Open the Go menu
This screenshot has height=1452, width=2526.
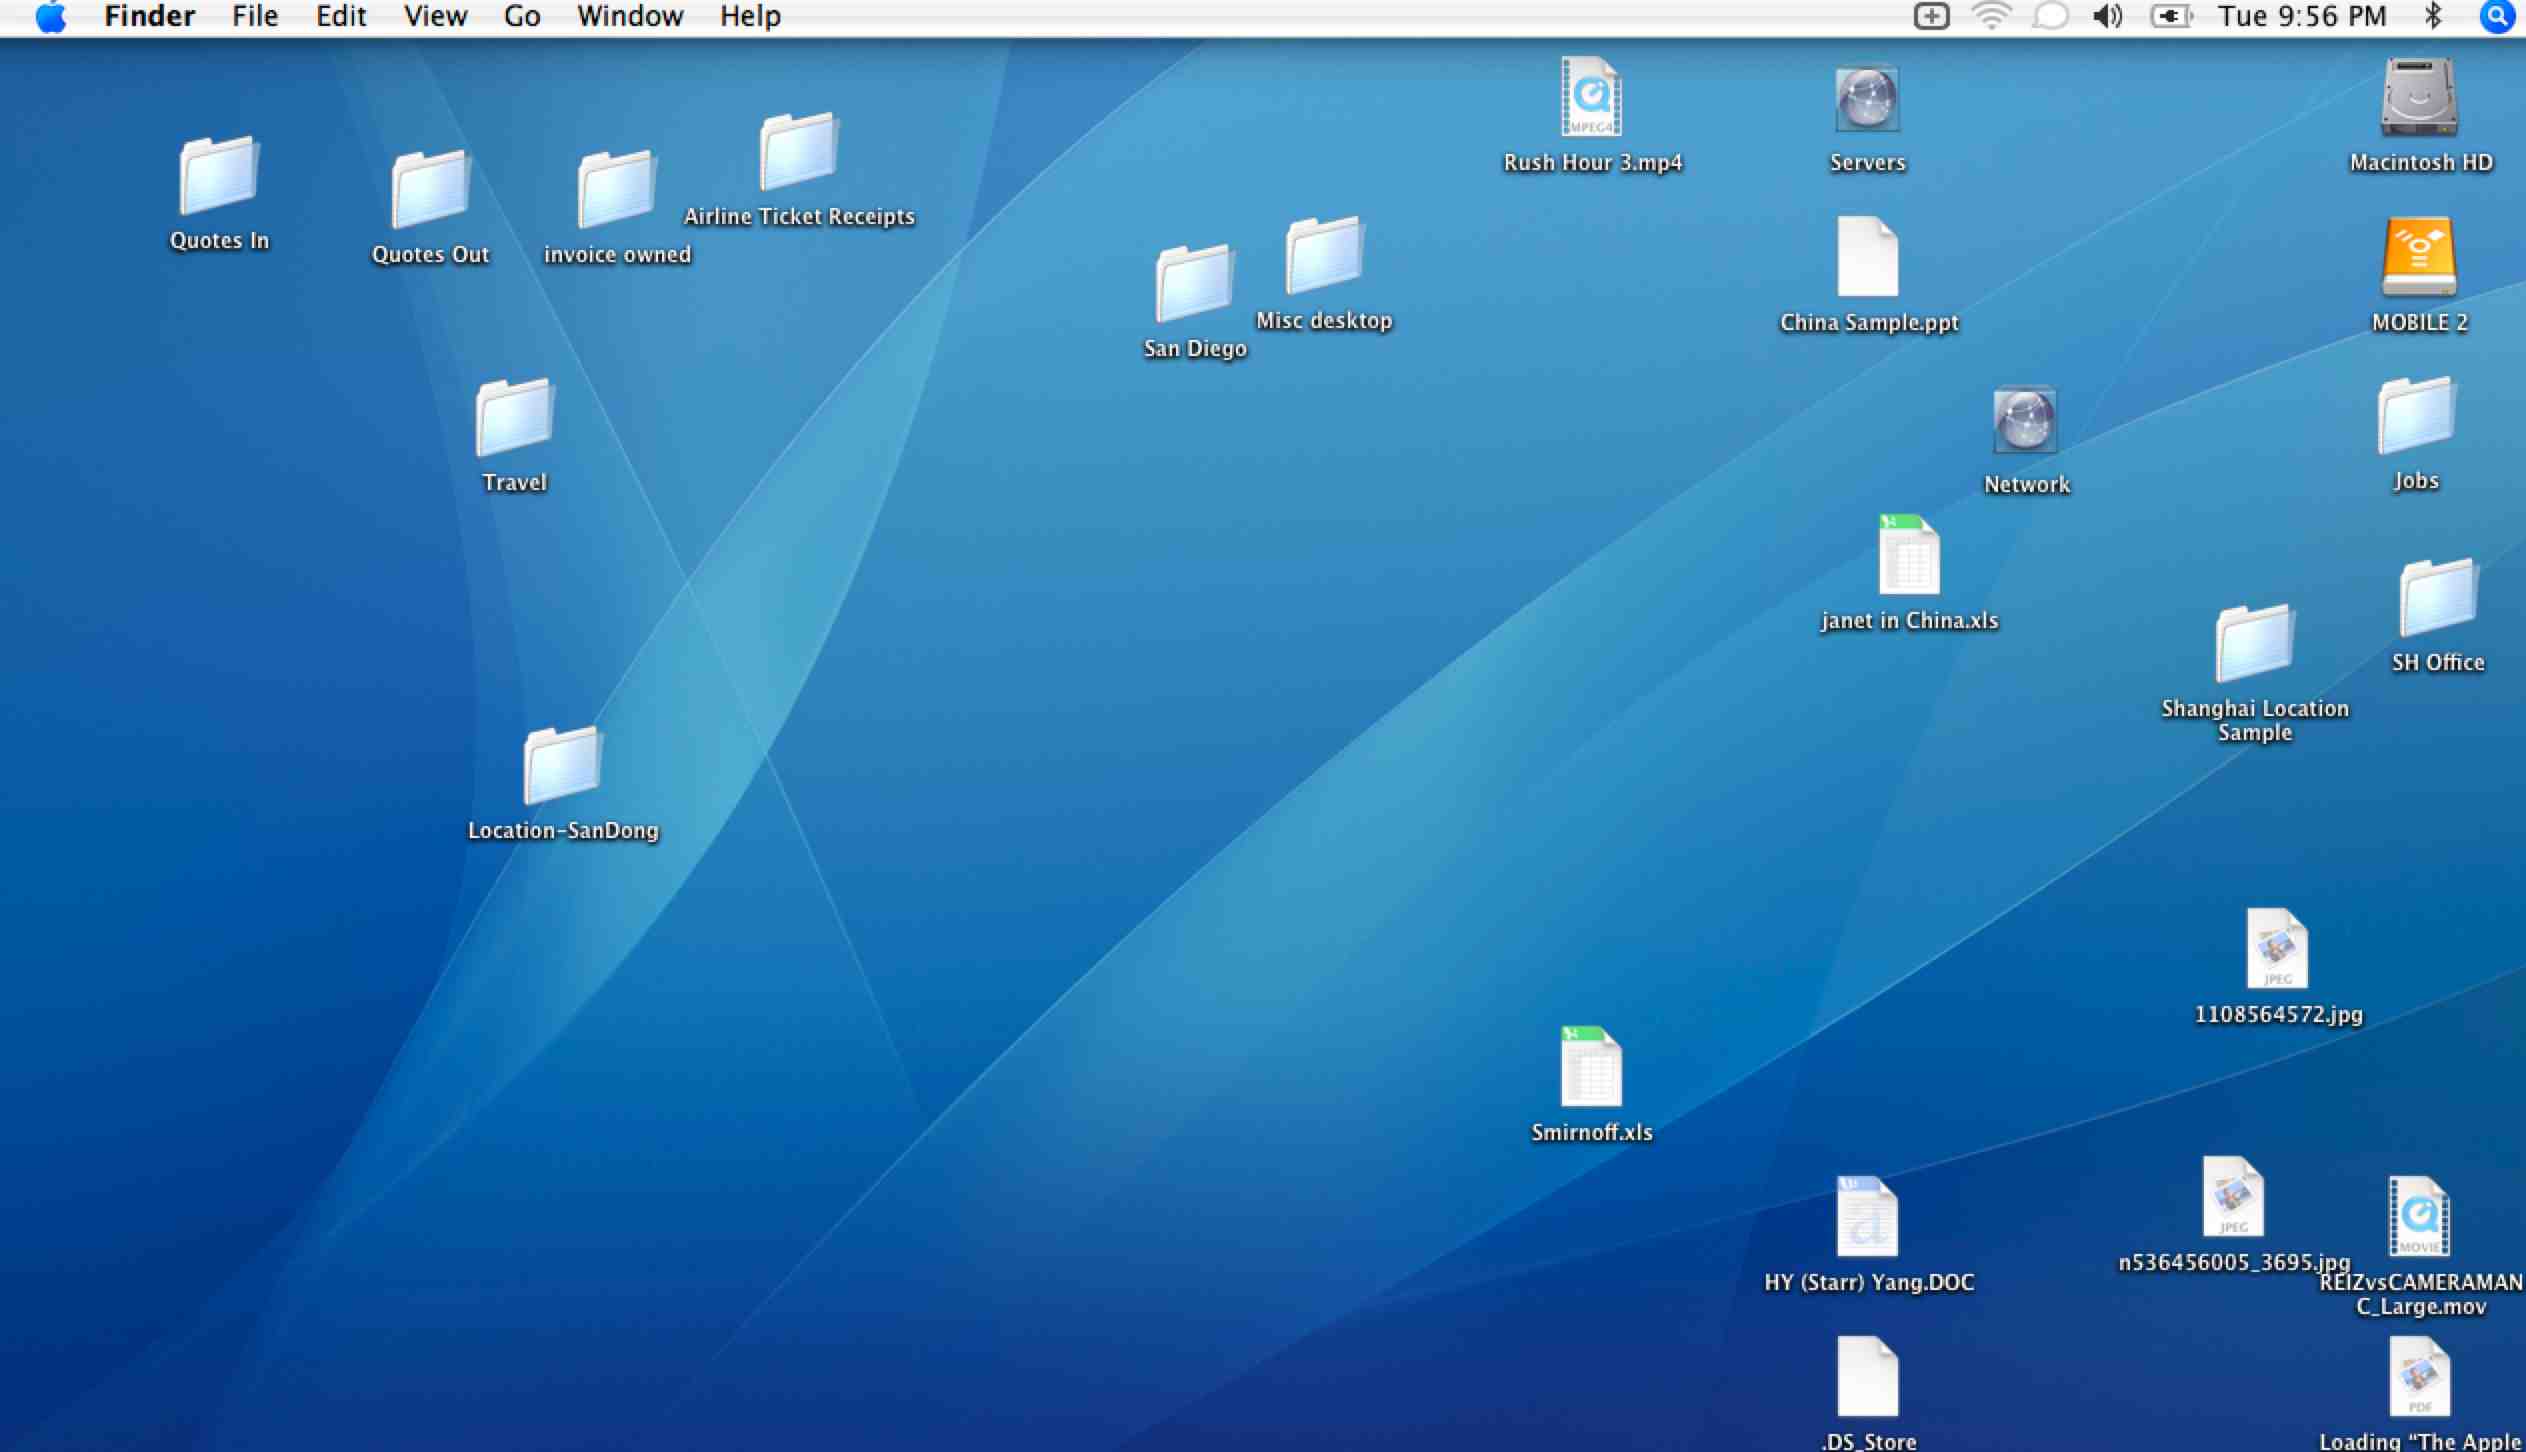pos(522,17)
